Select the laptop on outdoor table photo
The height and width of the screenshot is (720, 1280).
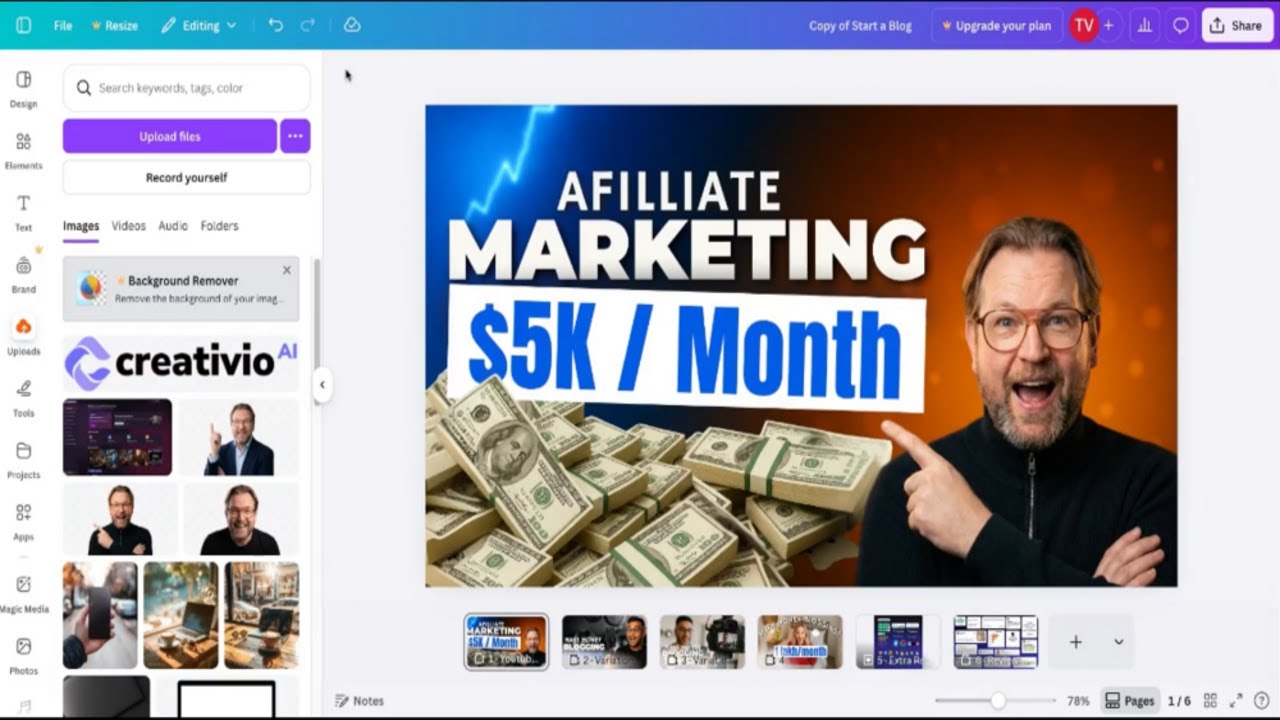coord(181,615)
